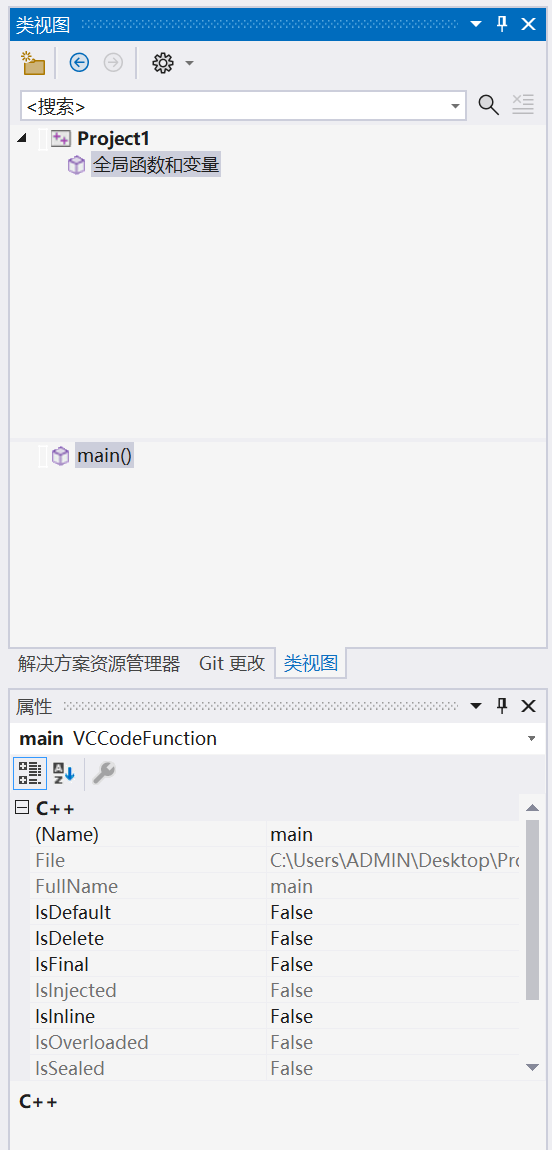Create a new folder in Class View
552x1150 pixels.
pyautogui.click(x=33, y=63)
